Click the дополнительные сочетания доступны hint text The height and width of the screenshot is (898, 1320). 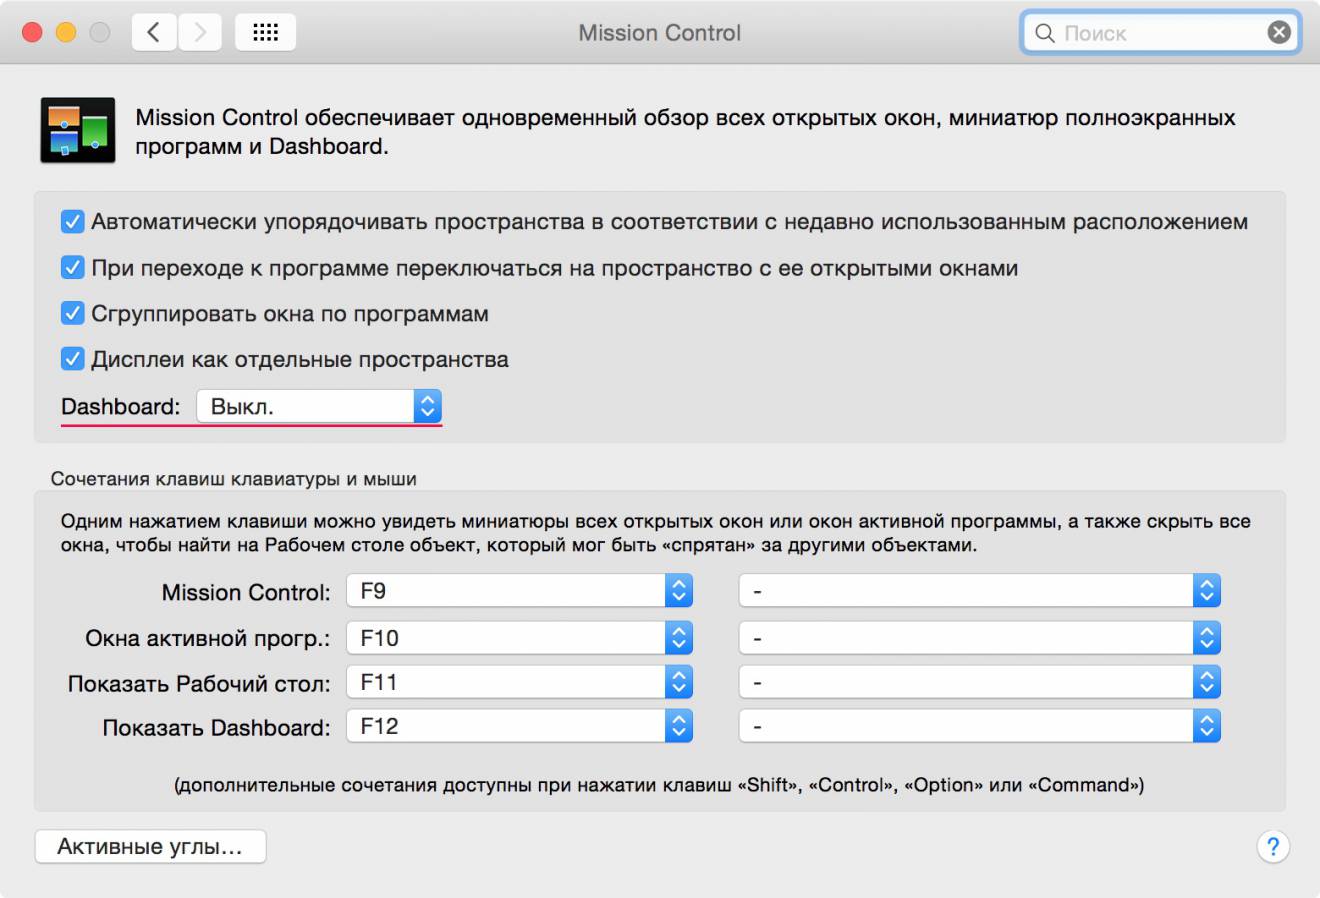click(659, 785)
